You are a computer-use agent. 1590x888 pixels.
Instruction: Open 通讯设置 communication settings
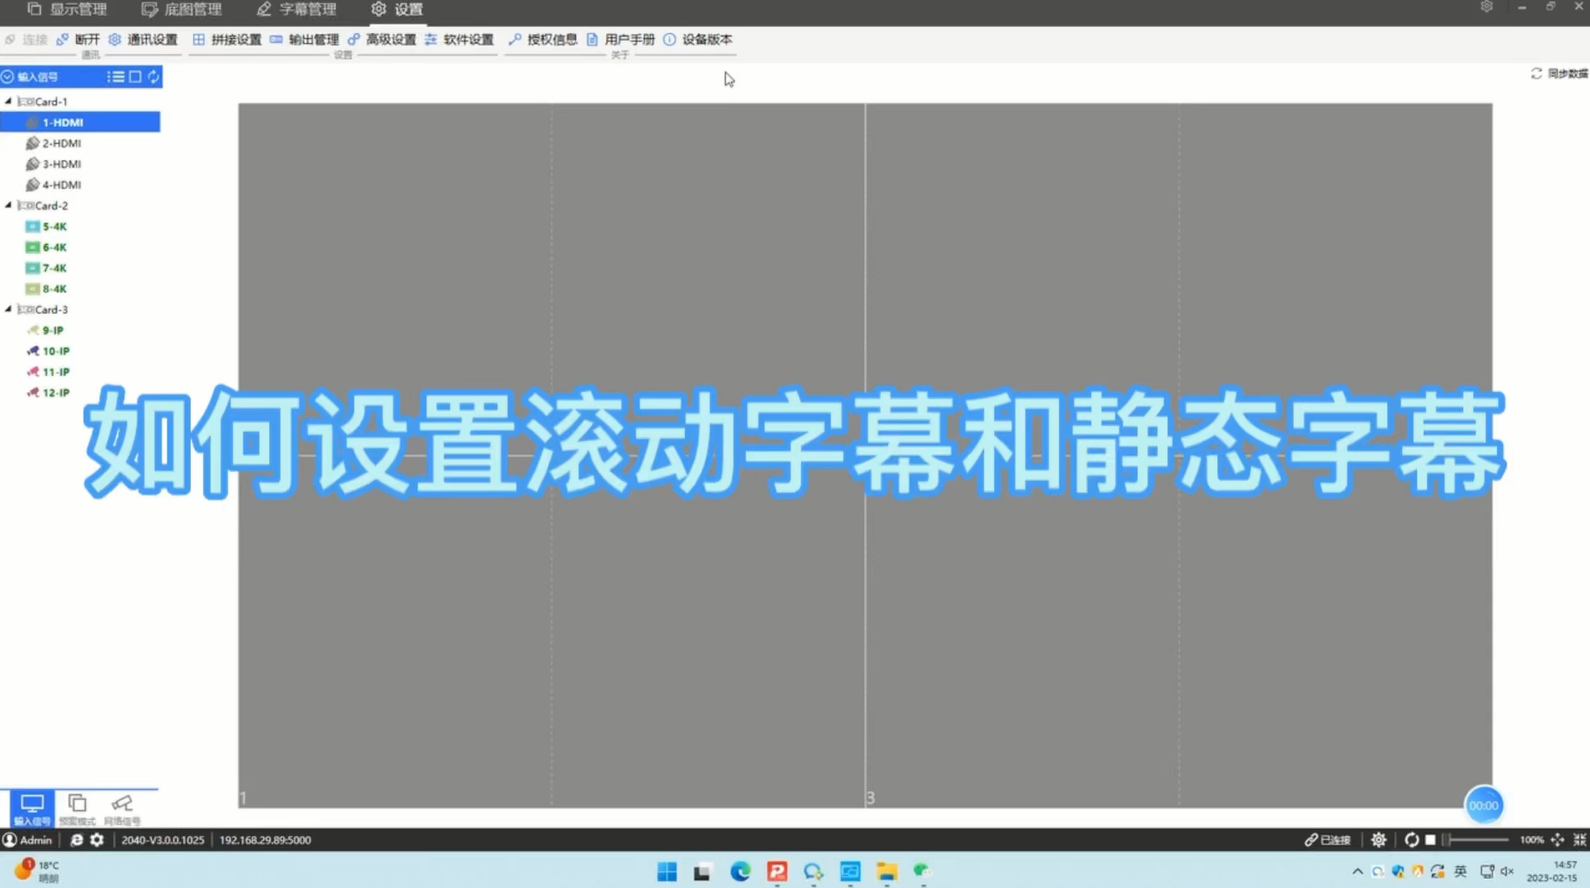[143, 39]
